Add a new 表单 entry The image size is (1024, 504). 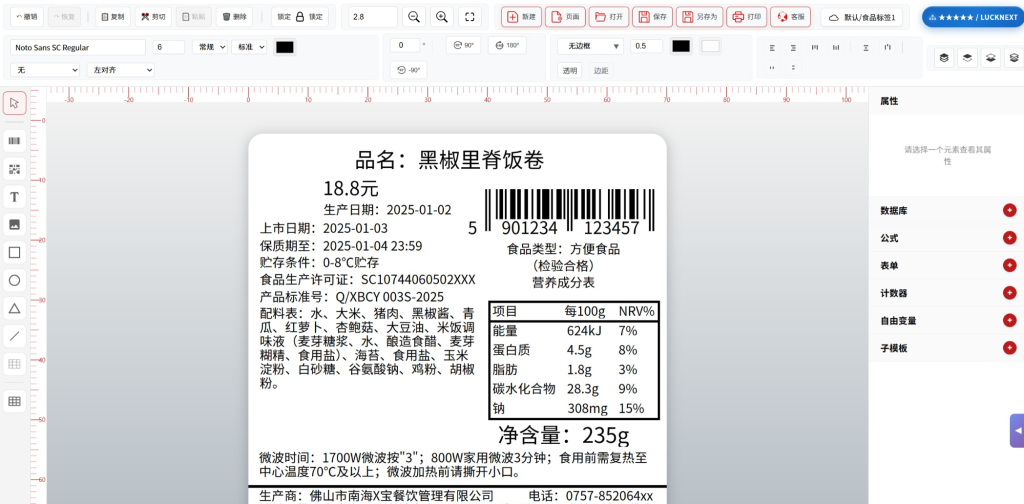tap(1010, 265)
